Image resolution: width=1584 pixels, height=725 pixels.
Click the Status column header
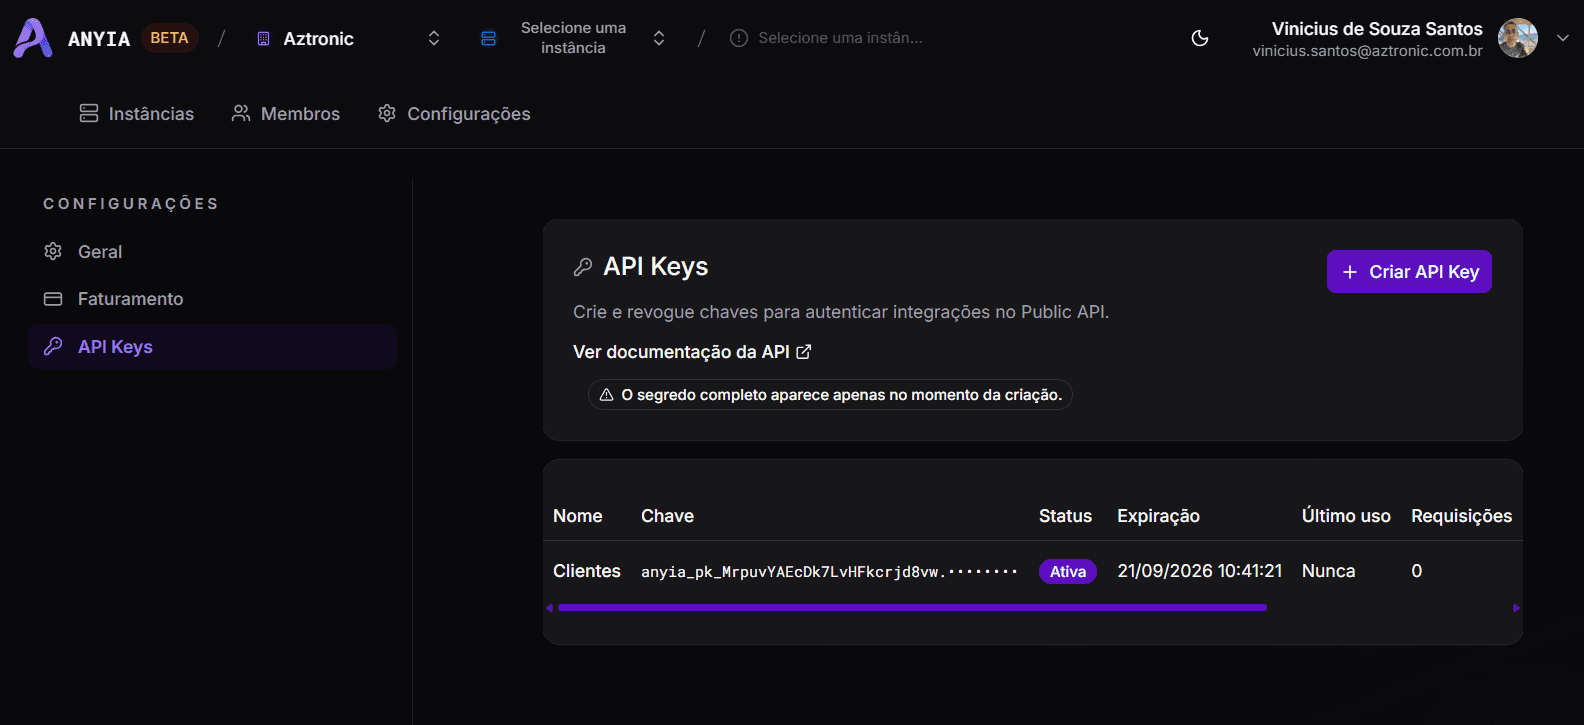pyautogui.click(x=1065, y=516)
